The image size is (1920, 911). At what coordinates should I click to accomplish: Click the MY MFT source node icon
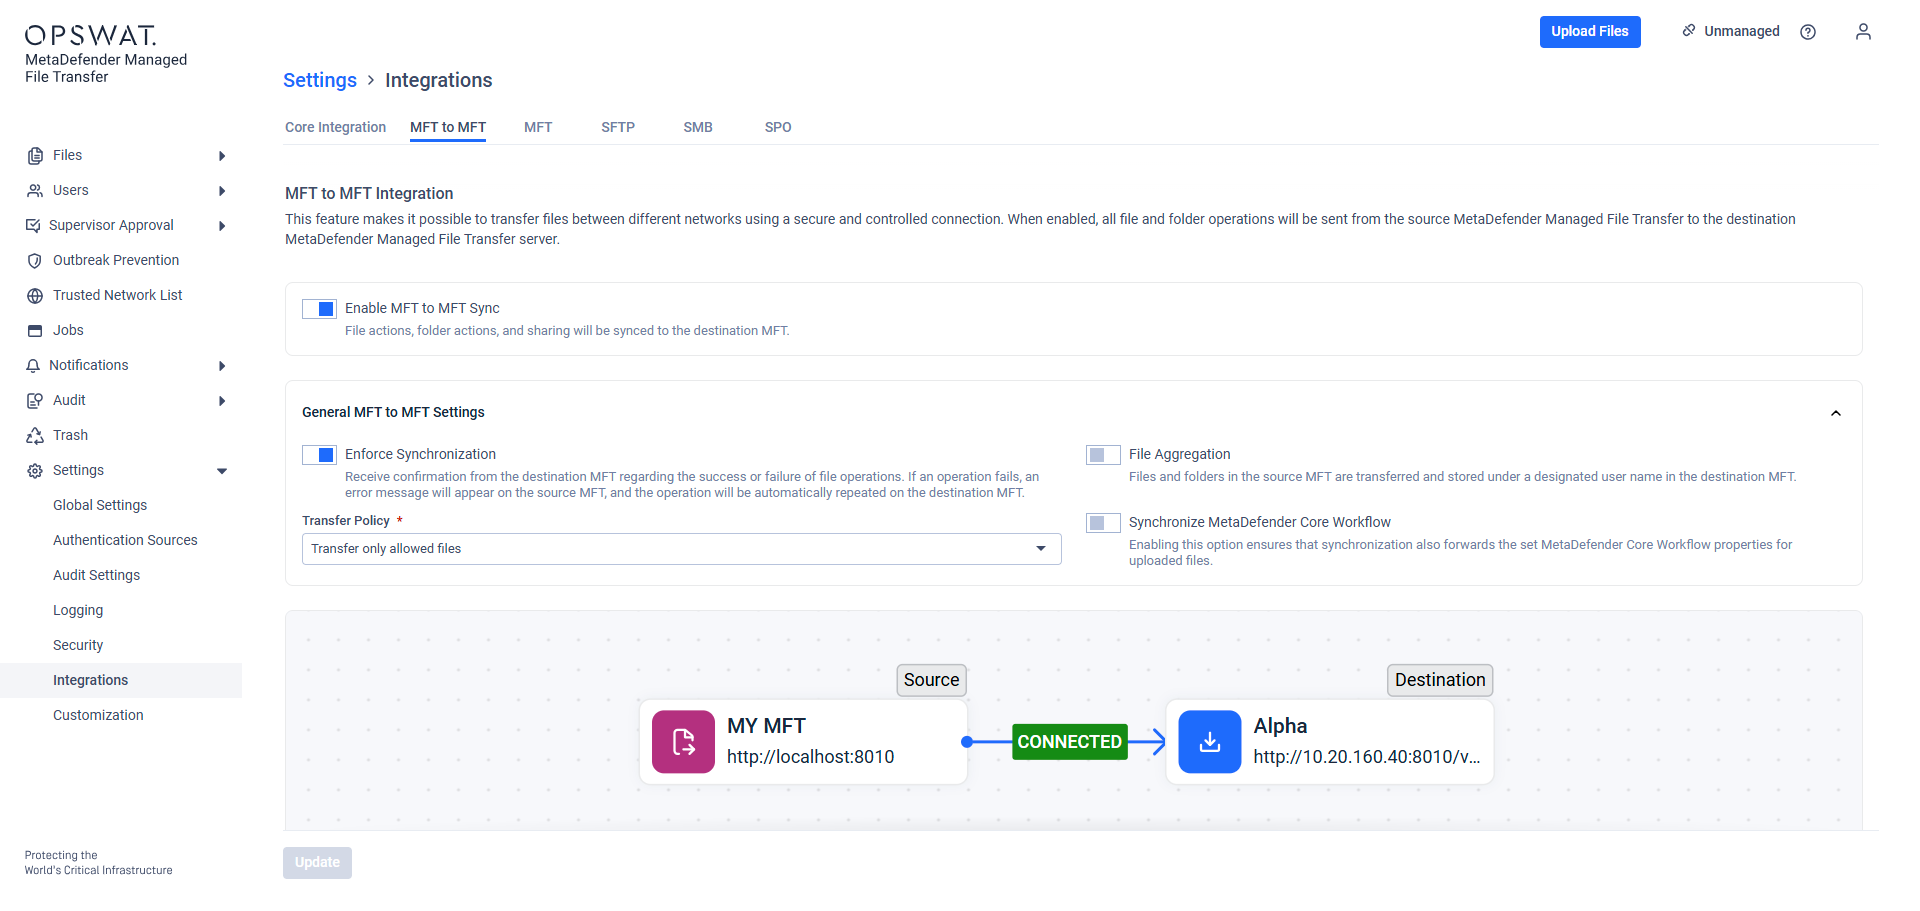[683, 742]
